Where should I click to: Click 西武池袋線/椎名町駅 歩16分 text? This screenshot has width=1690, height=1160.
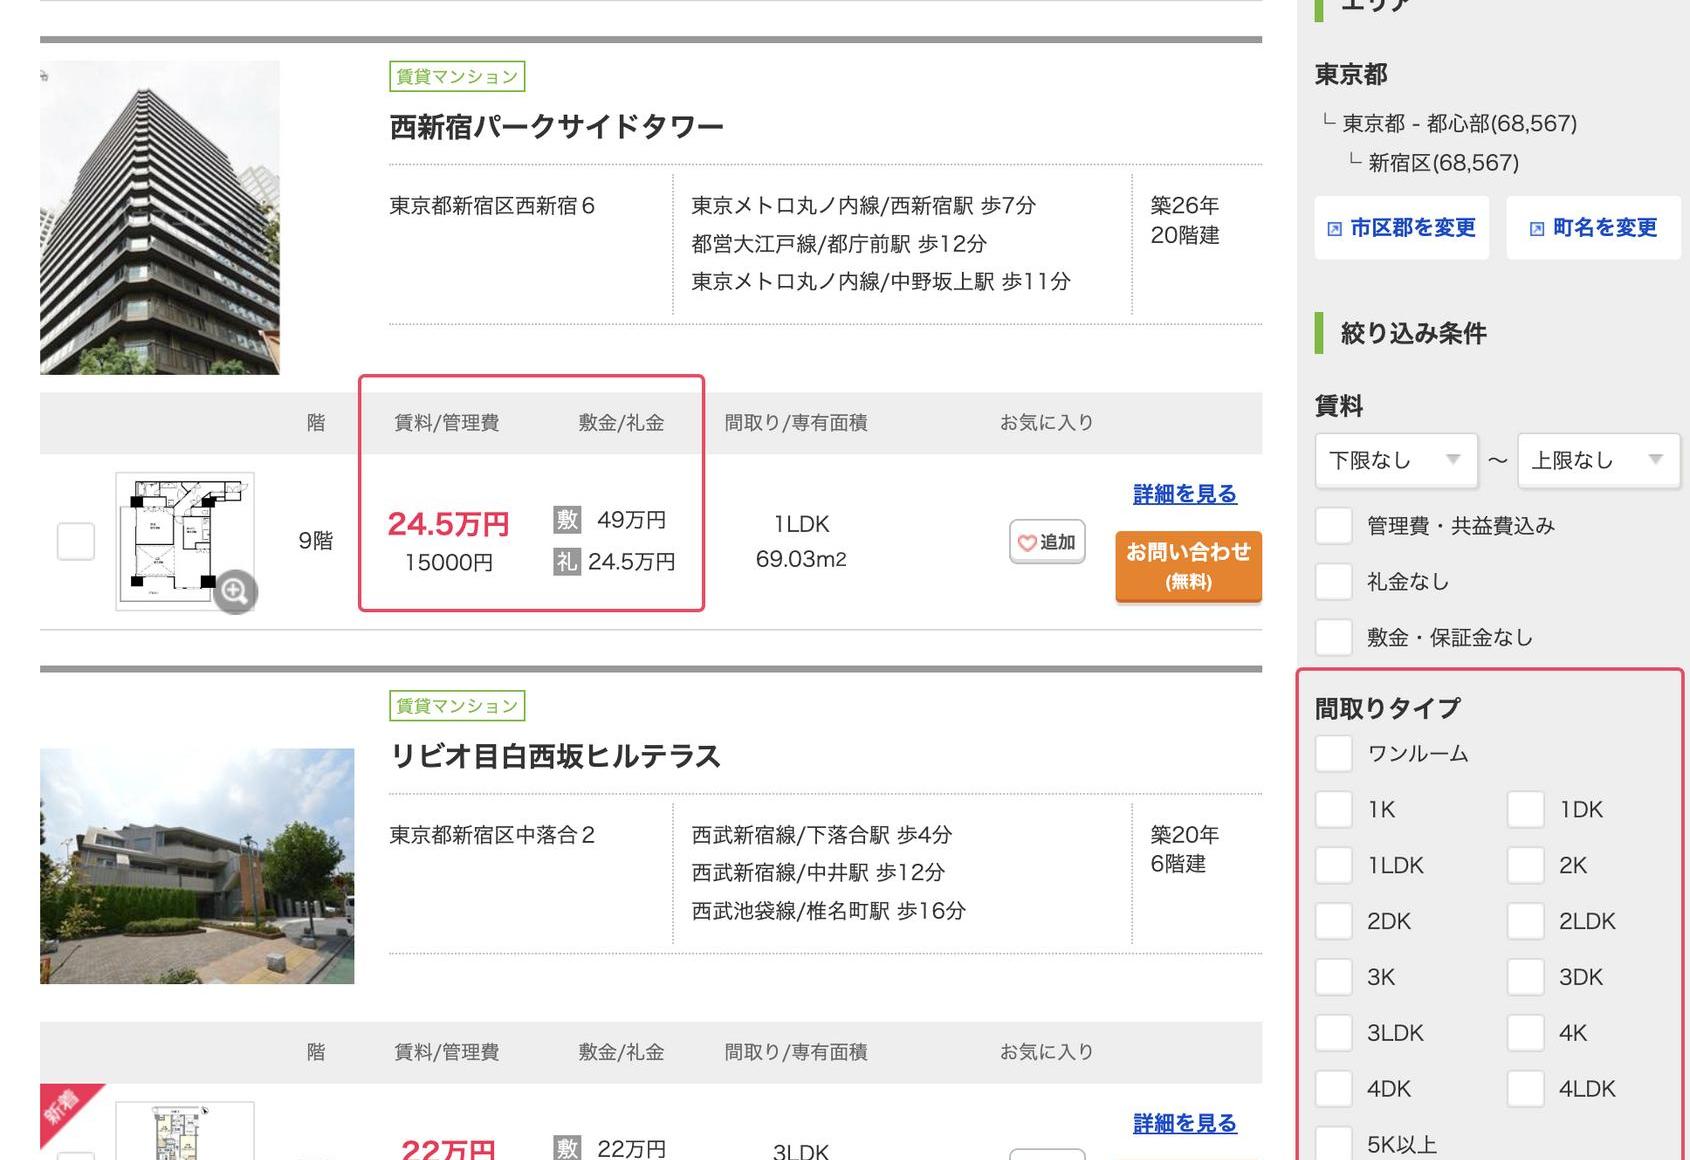tap(829, 911)
